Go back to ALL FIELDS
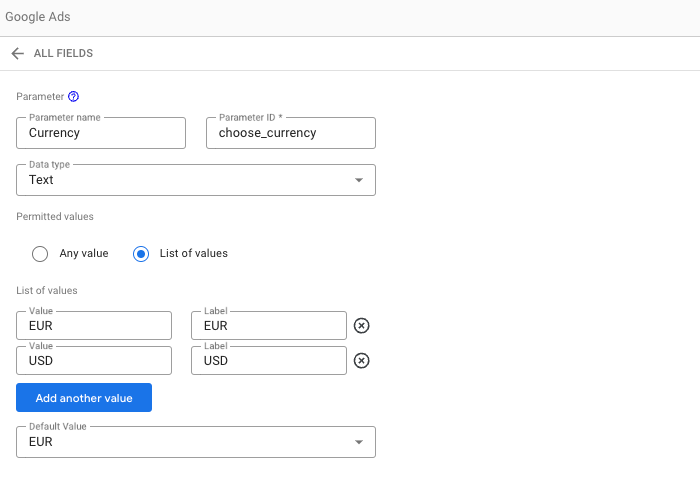 pyautogui.click(x=63, y=53)
